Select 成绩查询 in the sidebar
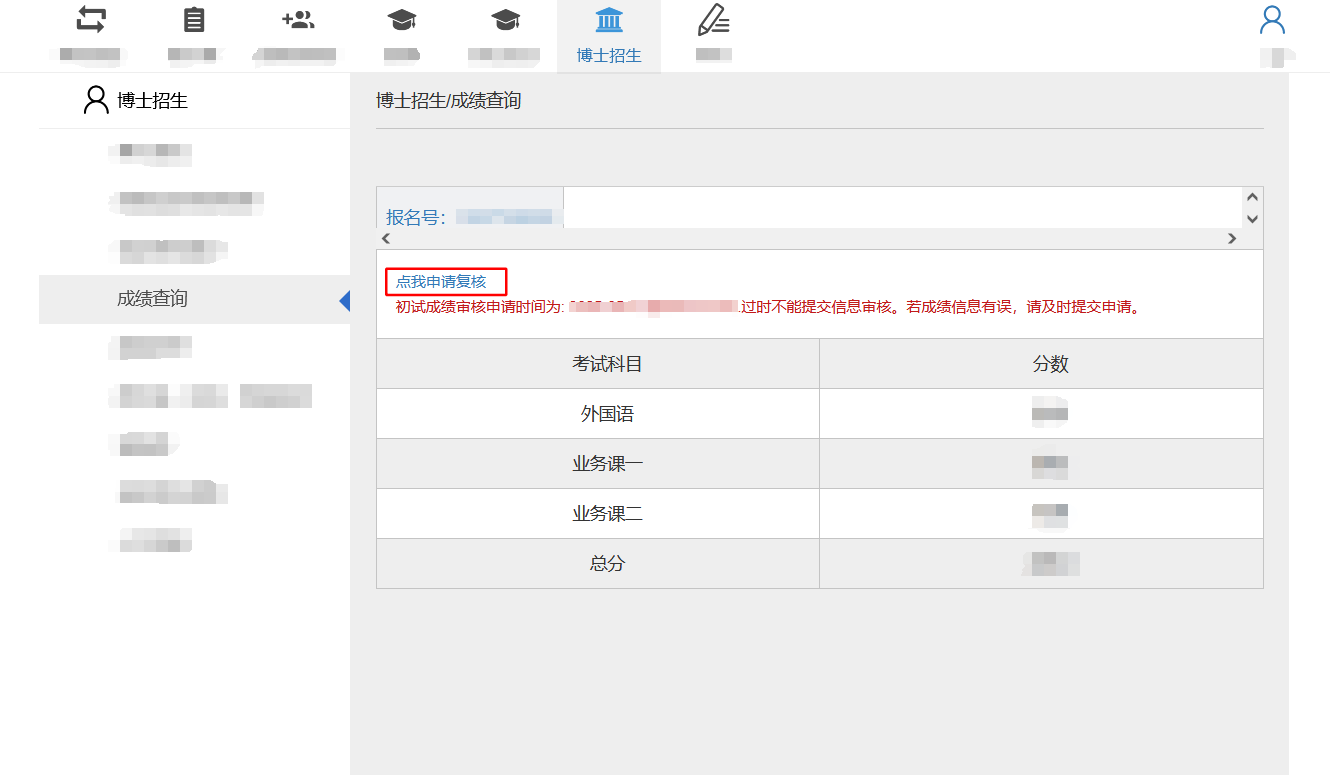Screen dimensions: 1330x775 pos(195,299)
